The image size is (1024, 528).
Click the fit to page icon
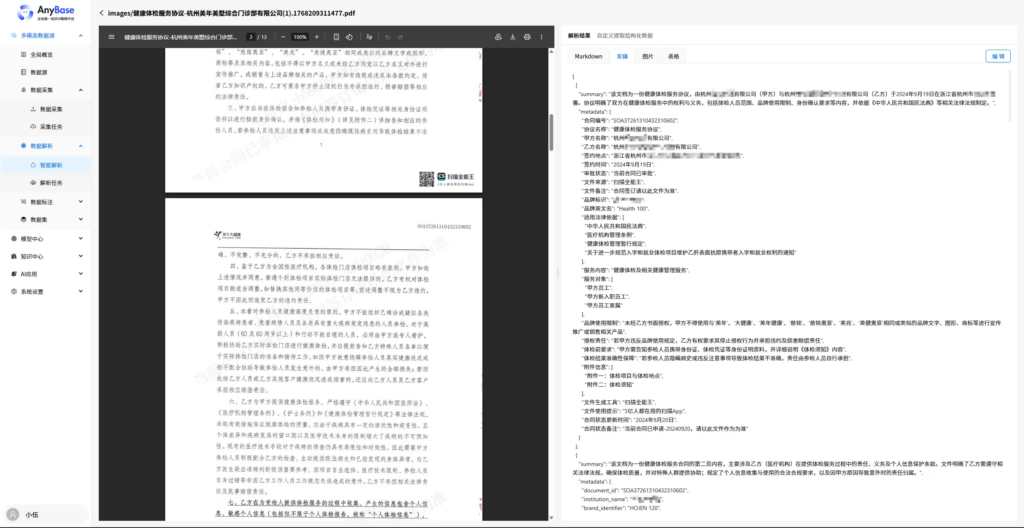tap(337, 37)
